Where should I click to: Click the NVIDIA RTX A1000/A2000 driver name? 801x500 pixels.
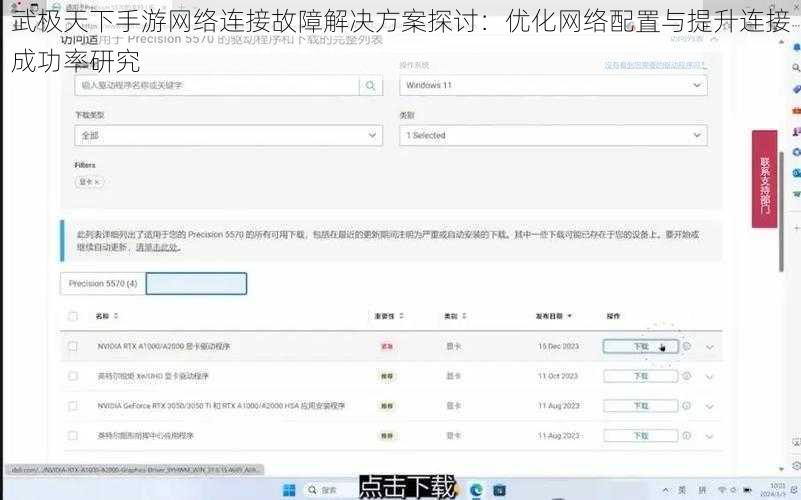pos(163,346)
